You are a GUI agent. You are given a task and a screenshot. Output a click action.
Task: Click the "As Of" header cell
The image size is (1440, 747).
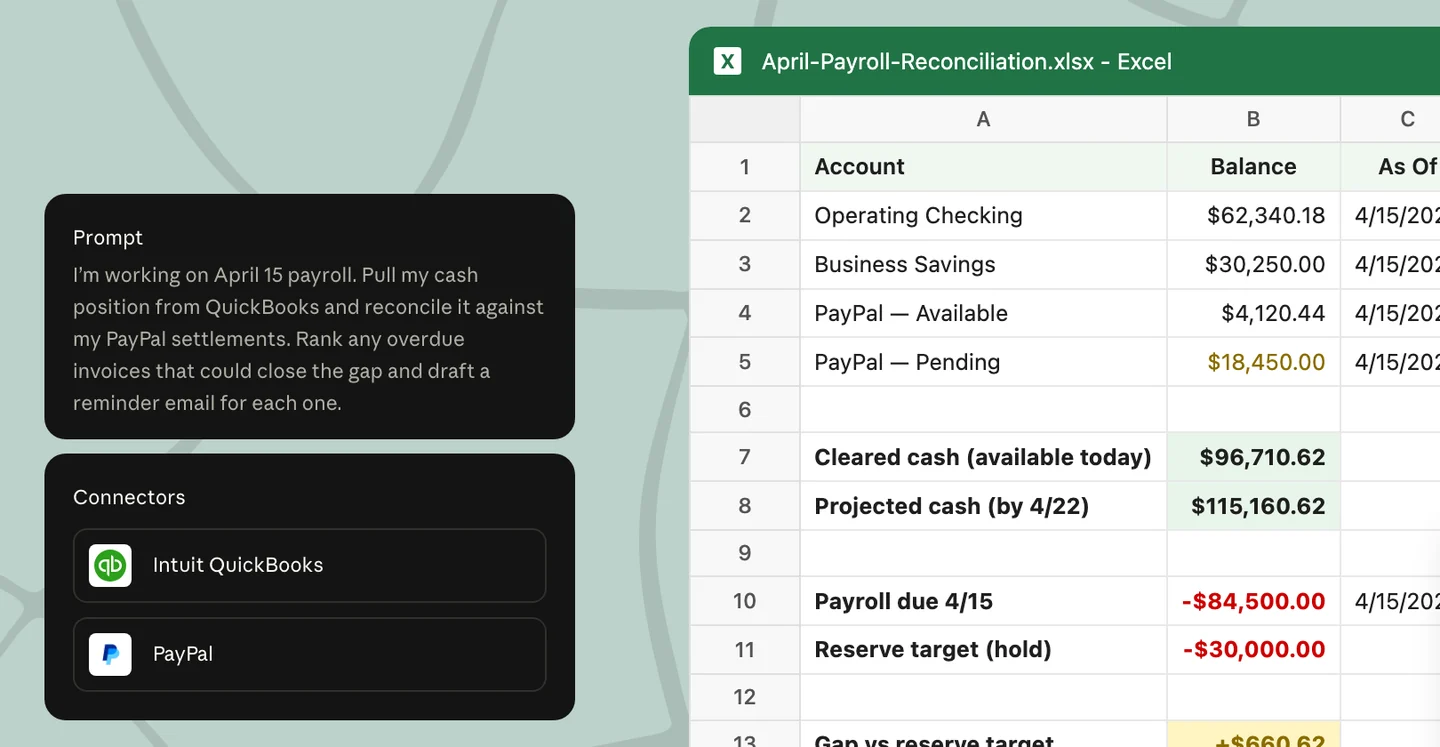(x=1391, y=167)
